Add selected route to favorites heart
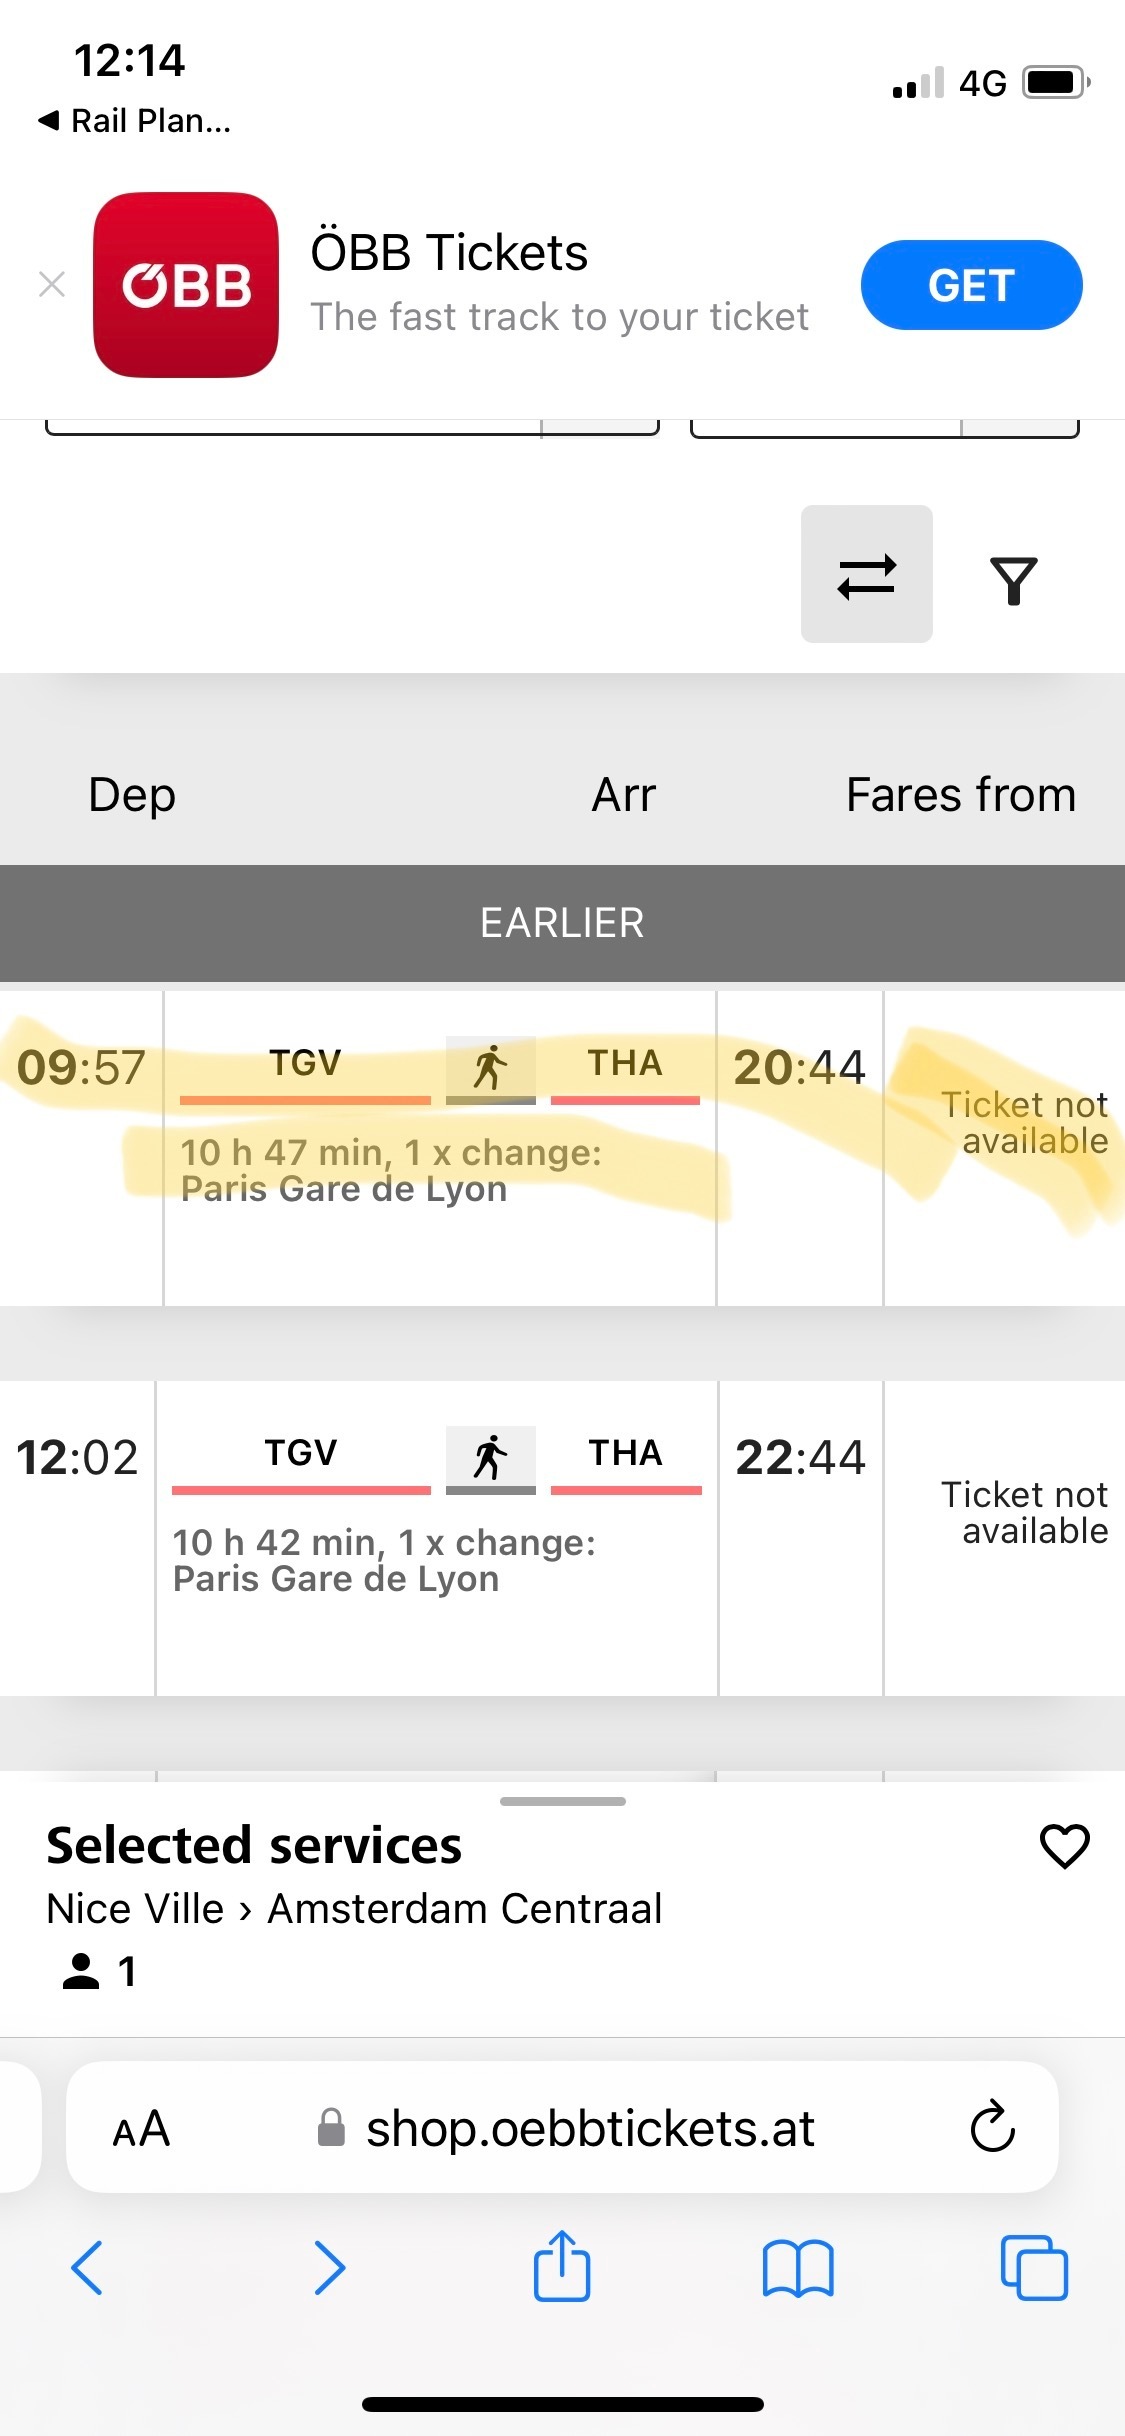The image size is (1125, 2436). pos(1065,1846)
